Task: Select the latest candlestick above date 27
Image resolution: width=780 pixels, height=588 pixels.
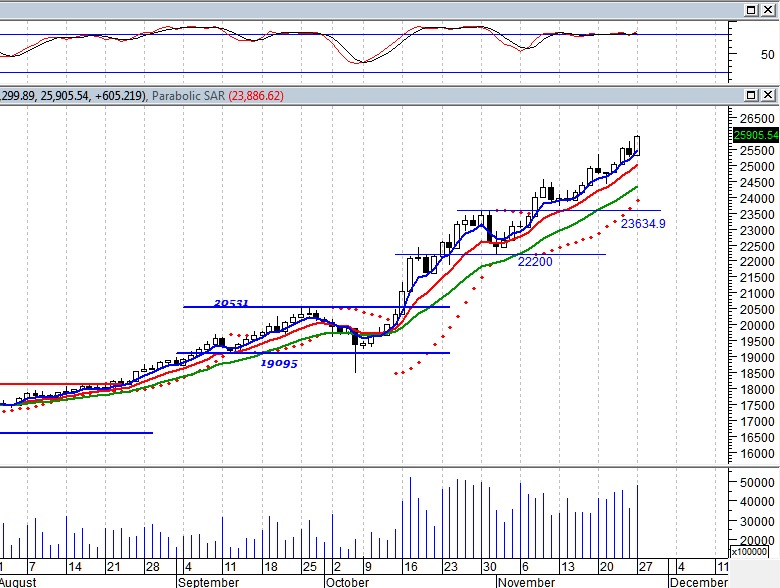Action: click(637, 147)
